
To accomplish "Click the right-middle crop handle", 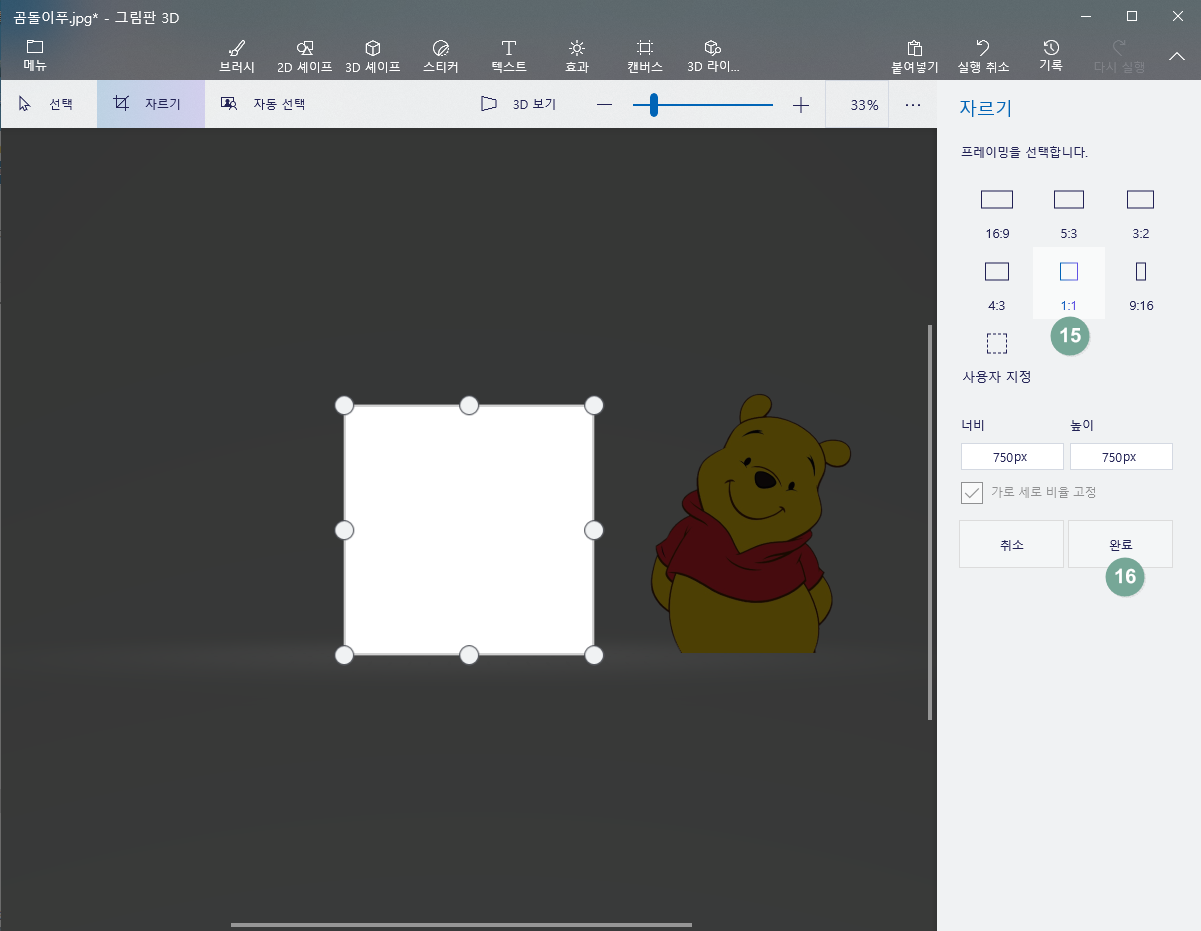I will [594, 530].
